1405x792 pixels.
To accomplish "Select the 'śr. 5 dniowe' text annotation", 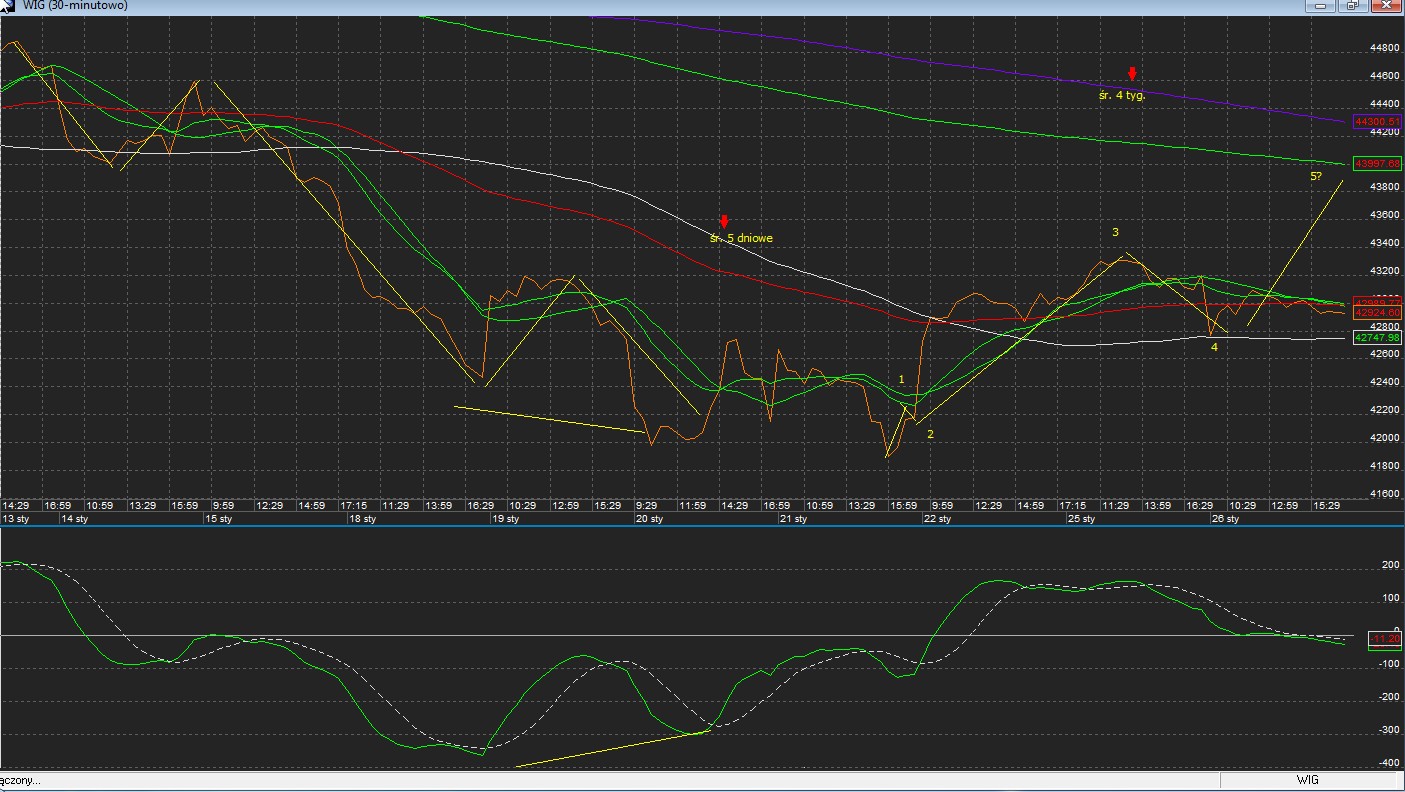I will [x=741, y=238].
